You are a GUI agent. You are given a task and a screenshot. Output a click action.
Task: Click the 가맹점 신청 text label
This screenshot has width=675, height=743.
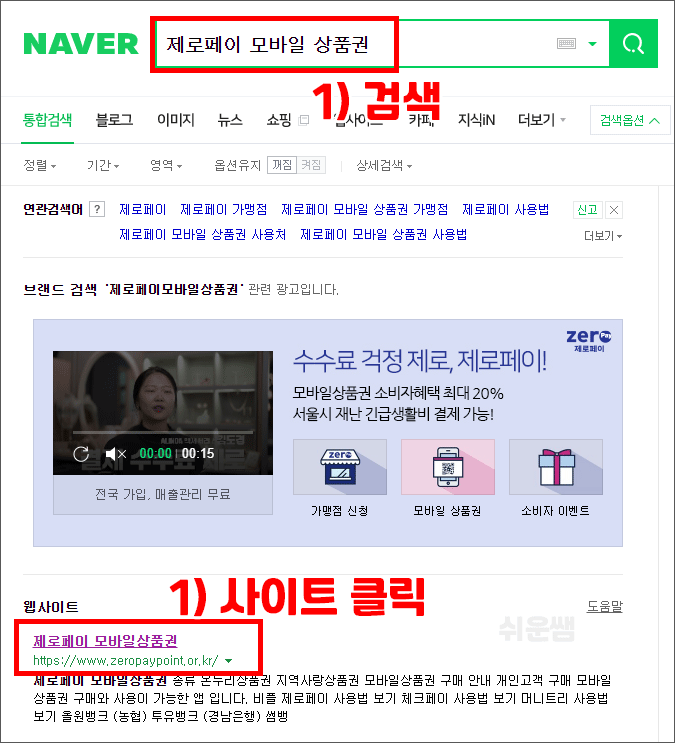pos(339,511)
